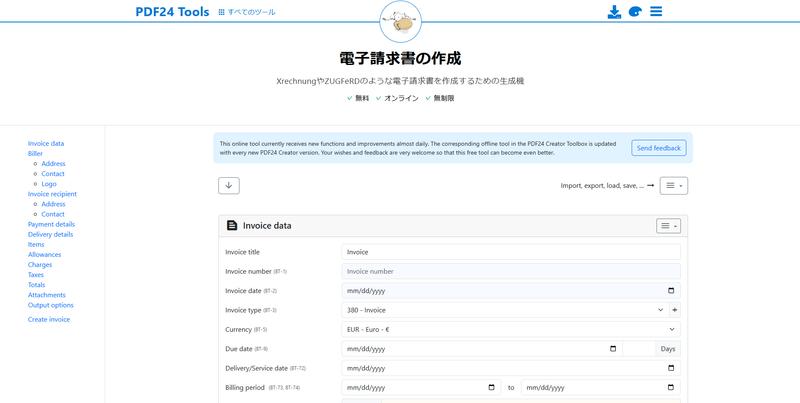Go to Logo in sidebar

[x=49, y=184]
